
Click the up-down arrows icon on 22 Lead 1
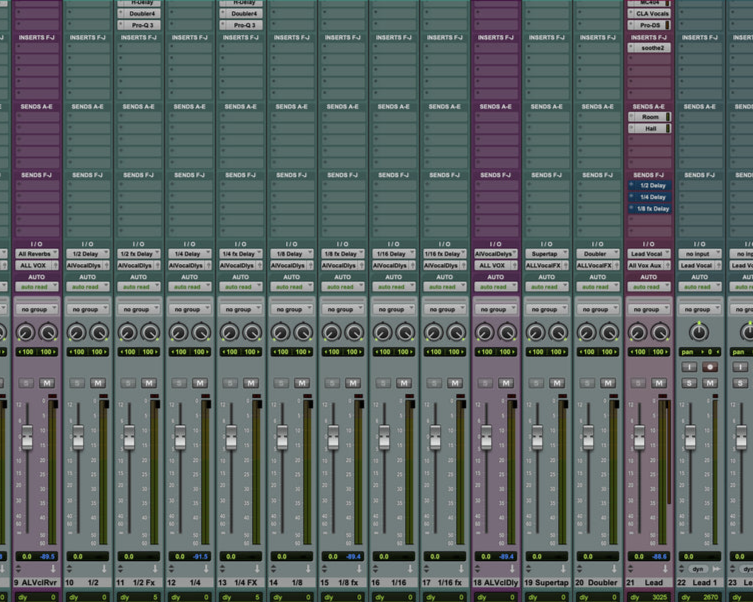681,569
